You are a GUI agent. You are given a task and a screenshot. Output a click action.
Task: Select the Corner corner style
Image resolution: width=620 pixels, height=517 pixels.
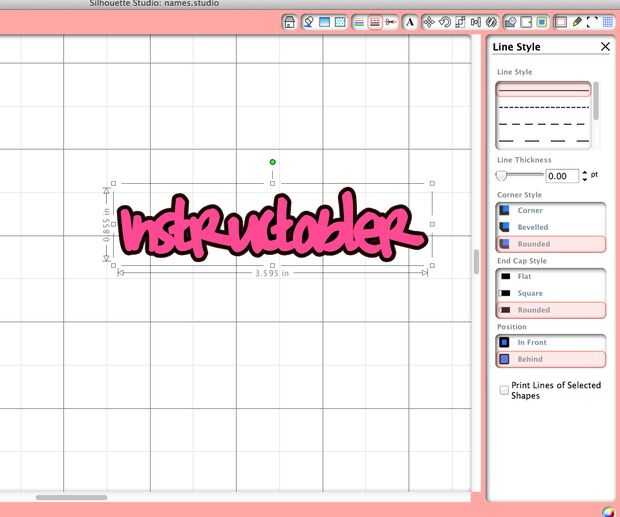click(551, 210)
